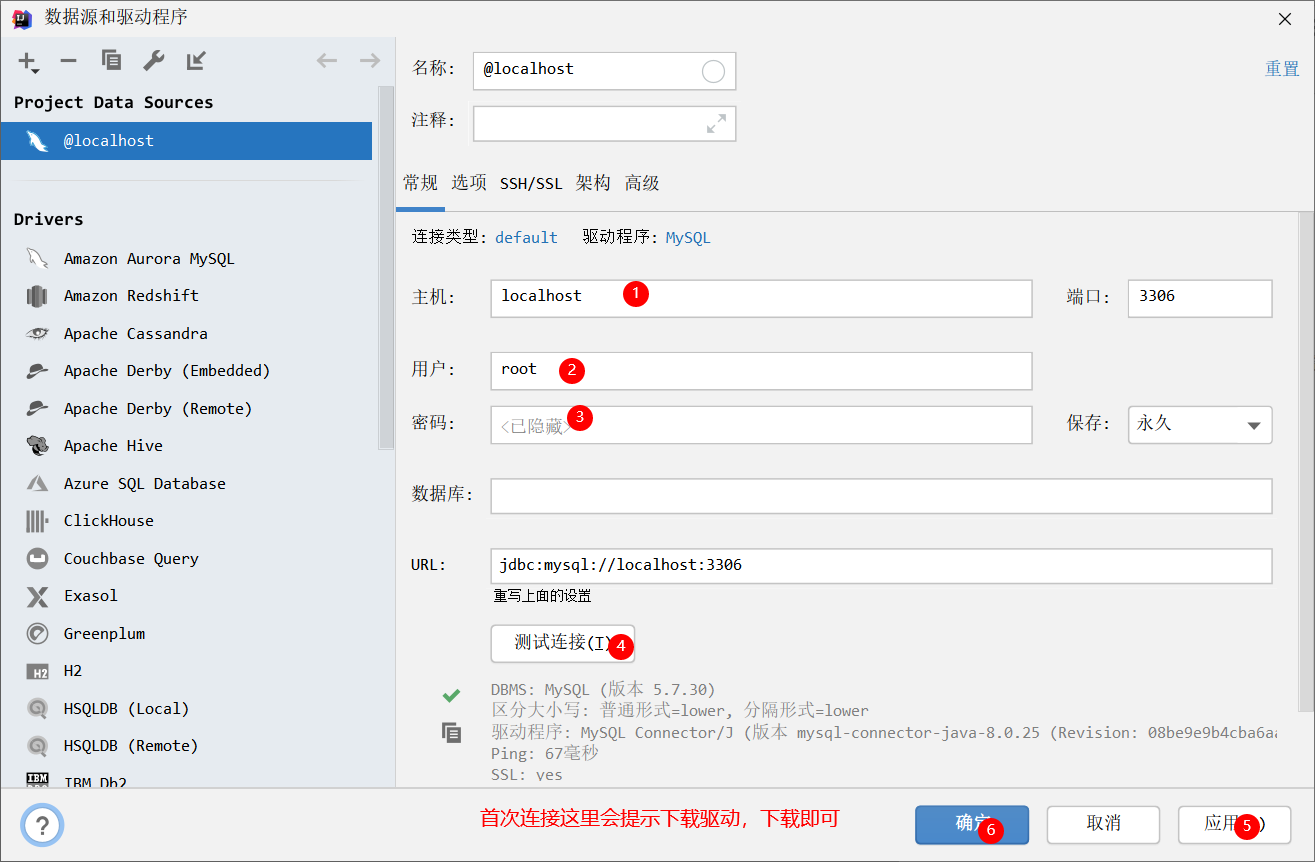Open the default connection type link
Image resolution: width=1315 pixels, height=862 pixels.
pyautogui.click(x=526, y=238)
